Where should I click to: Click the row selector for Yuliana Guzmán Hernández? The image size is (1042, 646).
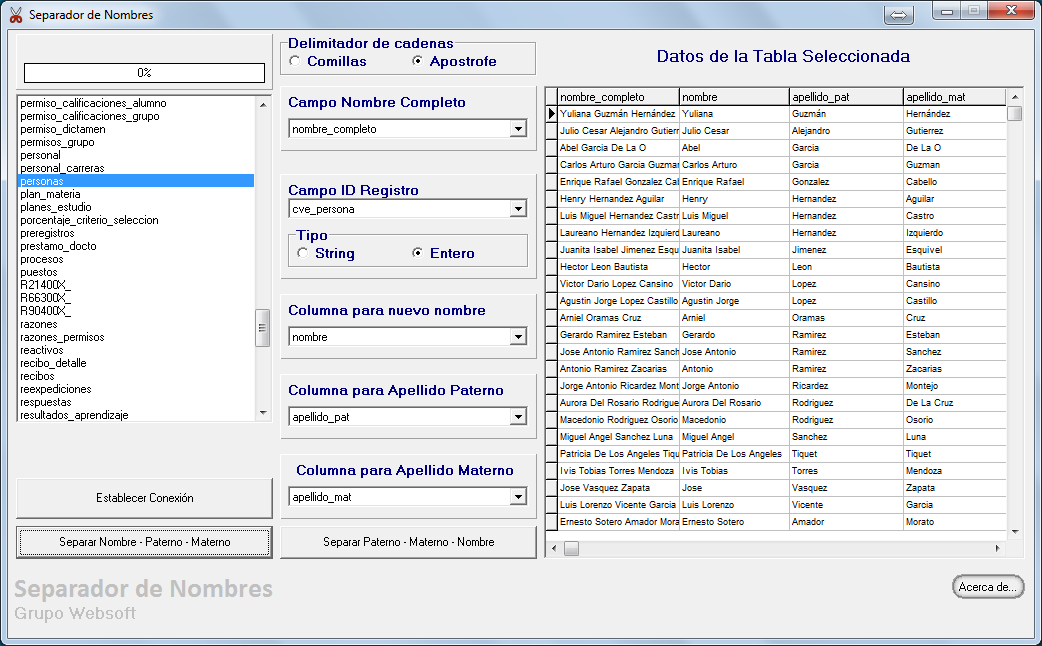click(x=552, y=114)
